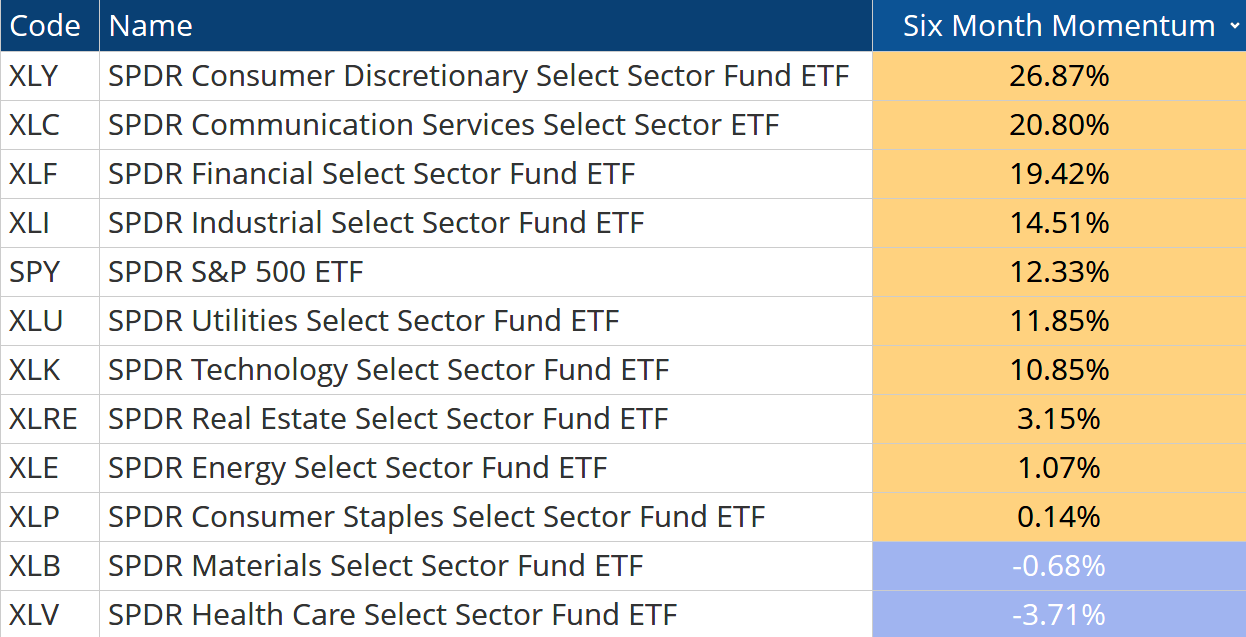1246x637 pixels.
Task: Select SPDR Financial Select Sector Fund ETF name
Action: tap(372, 174)
